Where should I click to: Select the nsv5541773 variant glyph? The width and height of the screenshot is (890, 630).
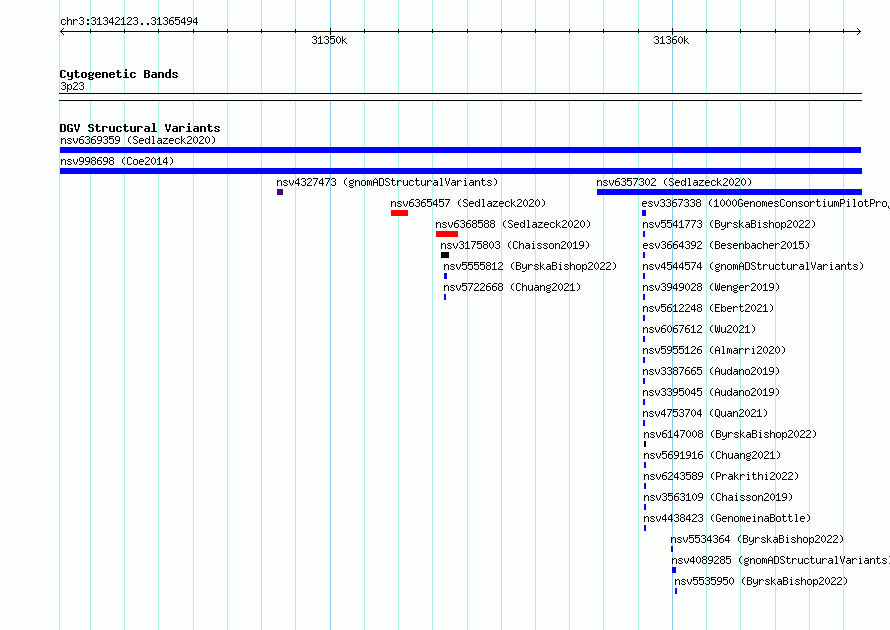(644, 234)
